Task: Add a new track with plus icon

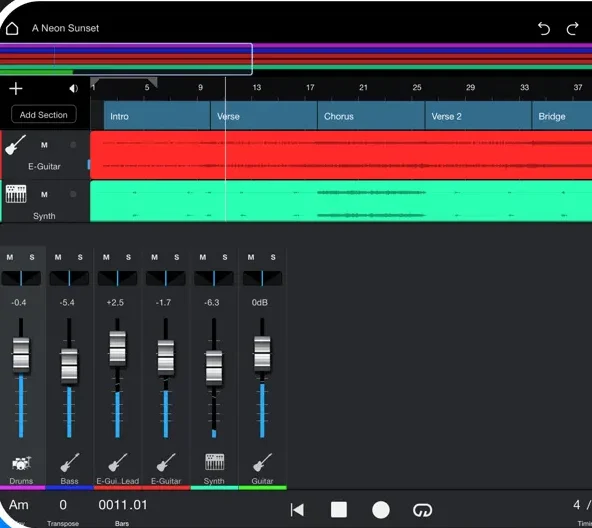Action: coord(16,89)
